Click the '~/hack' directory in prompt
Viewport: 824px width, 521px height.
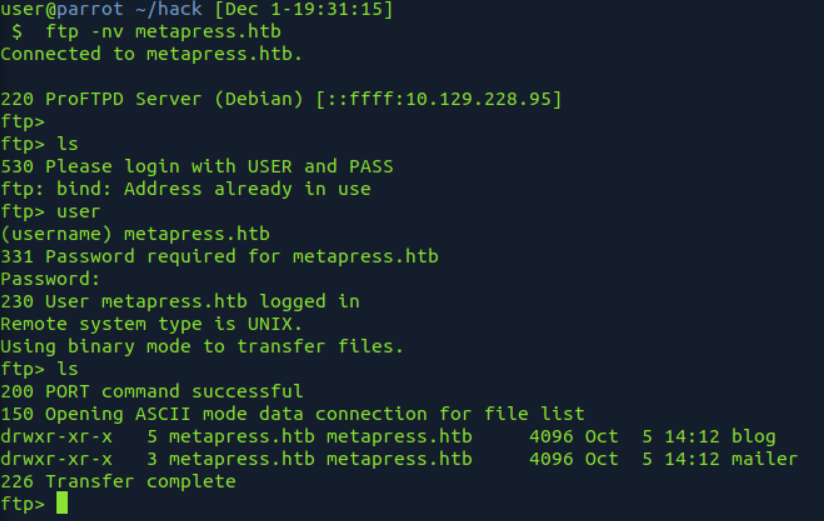168,9
